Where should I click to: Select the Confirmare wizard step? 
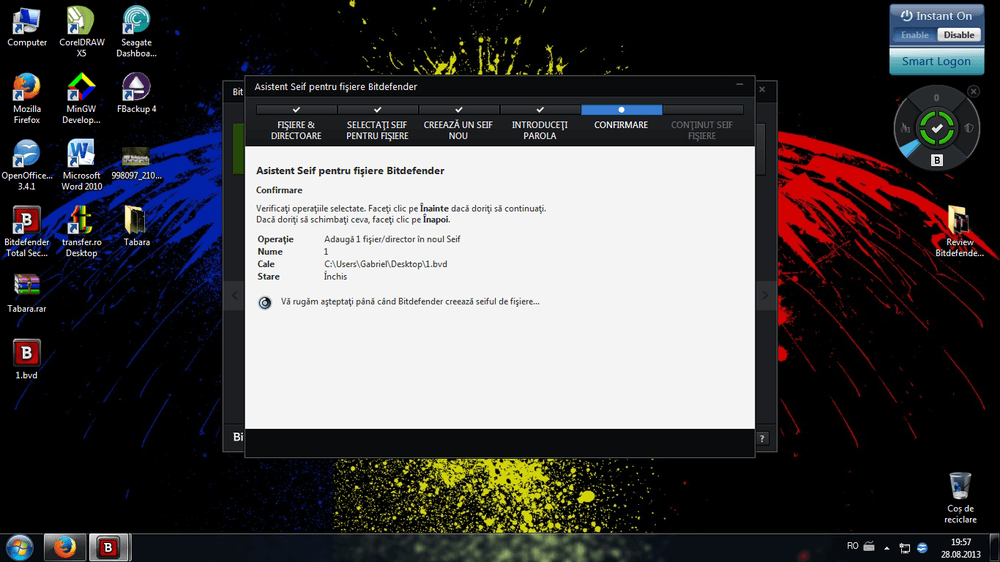click(x=621, y=125)
